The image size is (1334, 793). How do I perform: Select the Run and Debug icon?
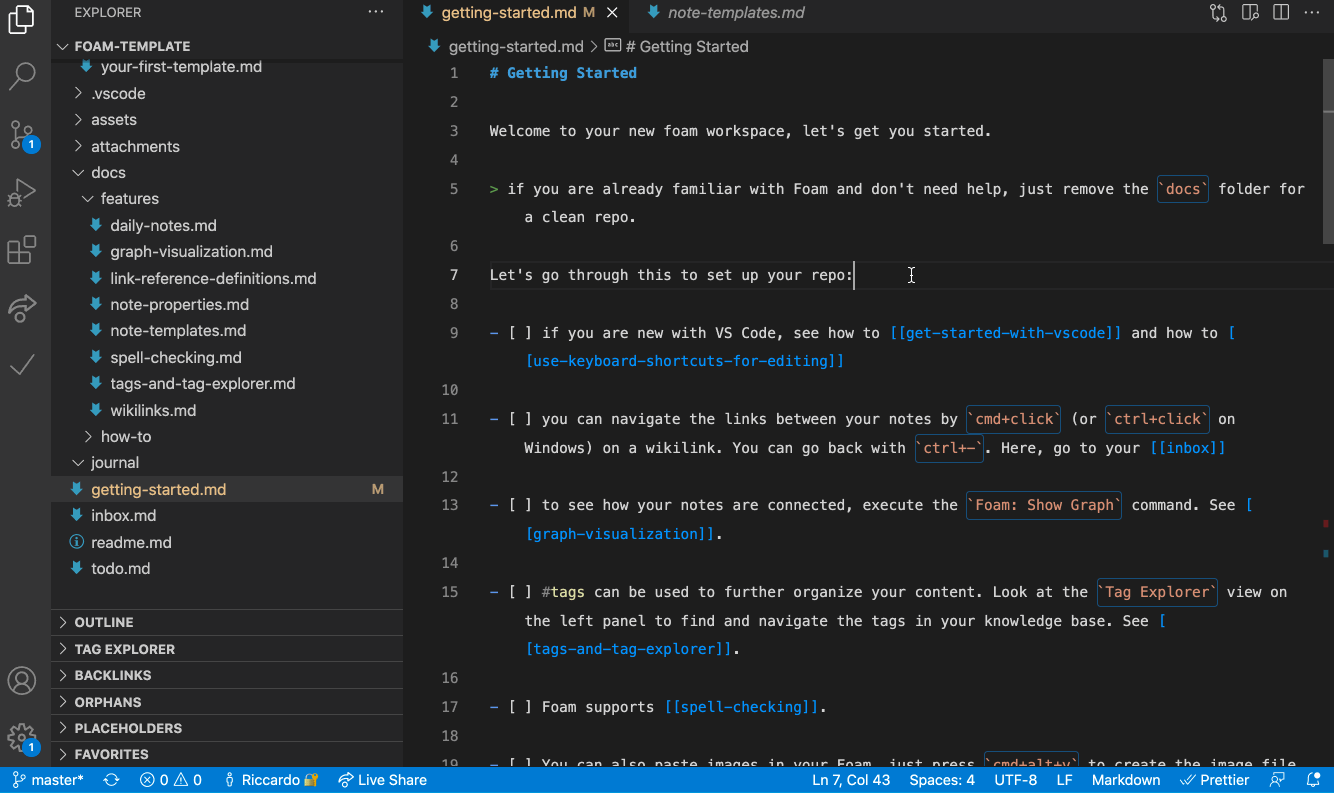(x=23, y=193)
